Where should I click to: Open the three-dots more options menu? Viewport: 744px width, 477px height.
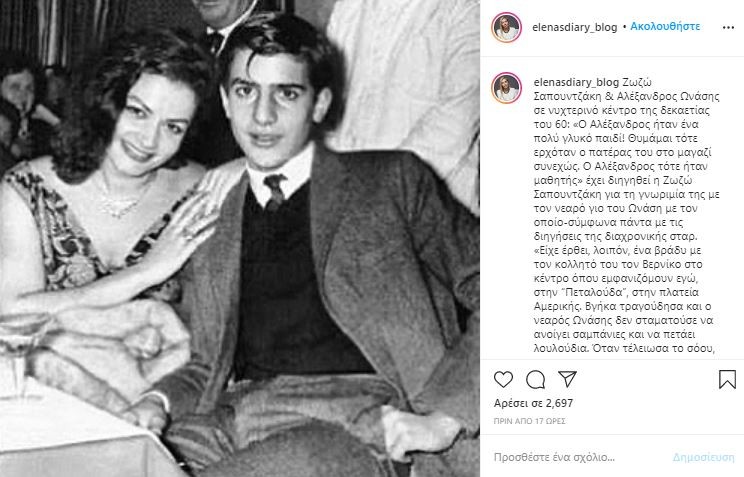(728, 28)
